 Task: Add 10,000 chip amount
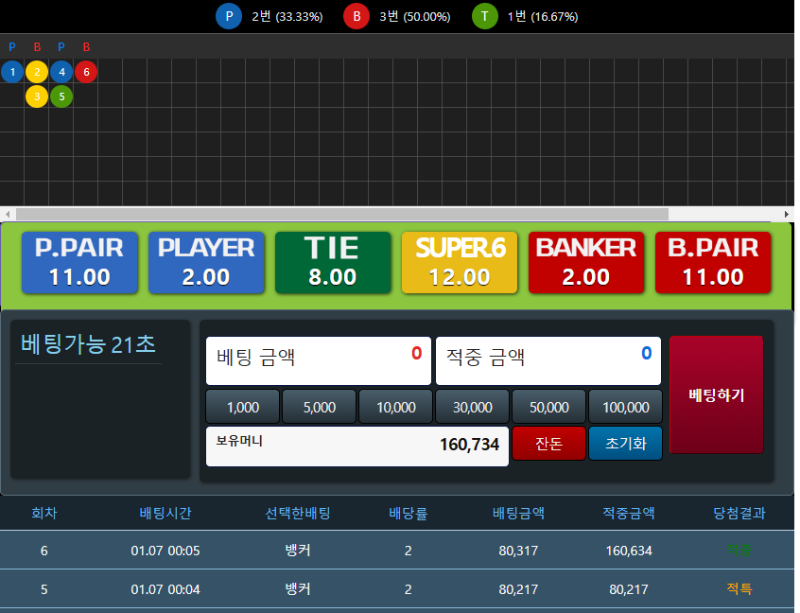click(396, 407)
